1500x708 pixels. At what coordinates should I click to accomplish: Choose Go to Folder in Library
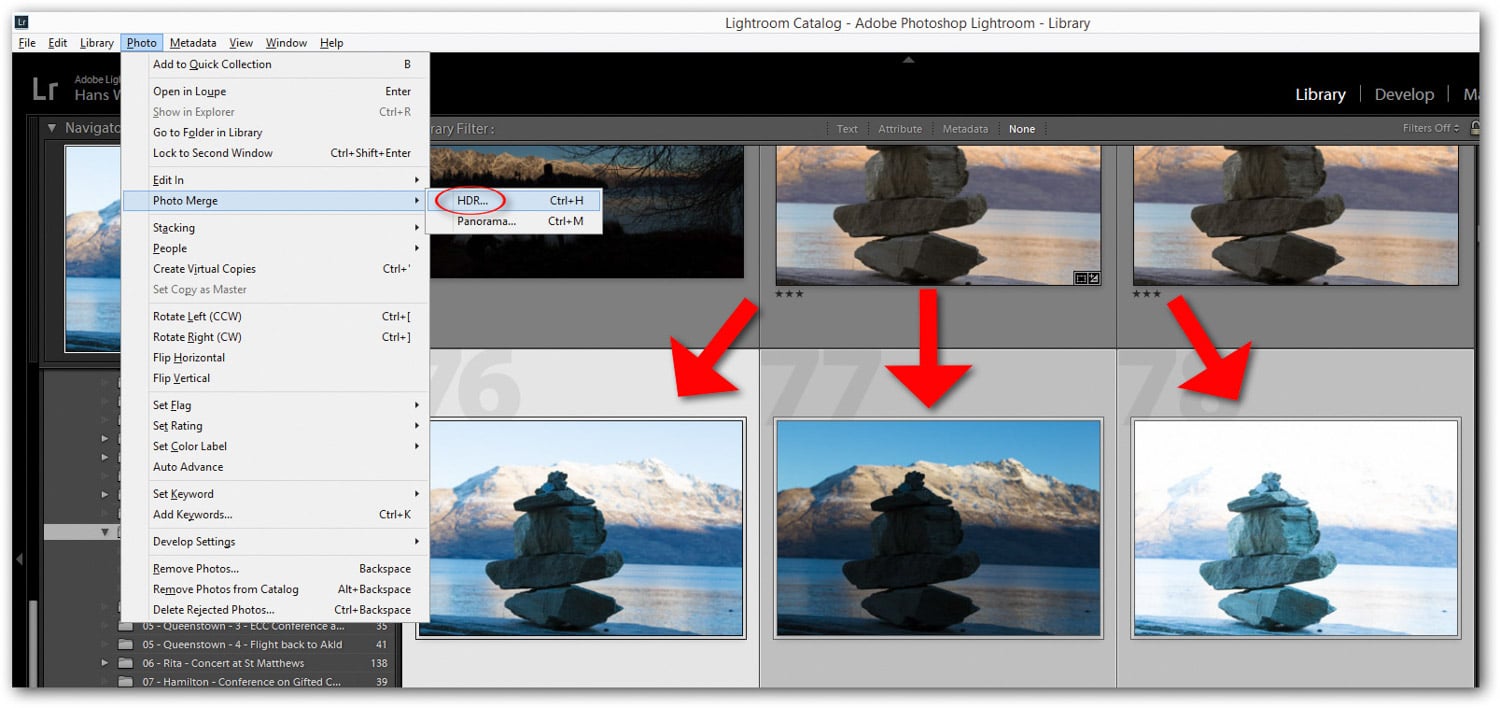[275, 132]
